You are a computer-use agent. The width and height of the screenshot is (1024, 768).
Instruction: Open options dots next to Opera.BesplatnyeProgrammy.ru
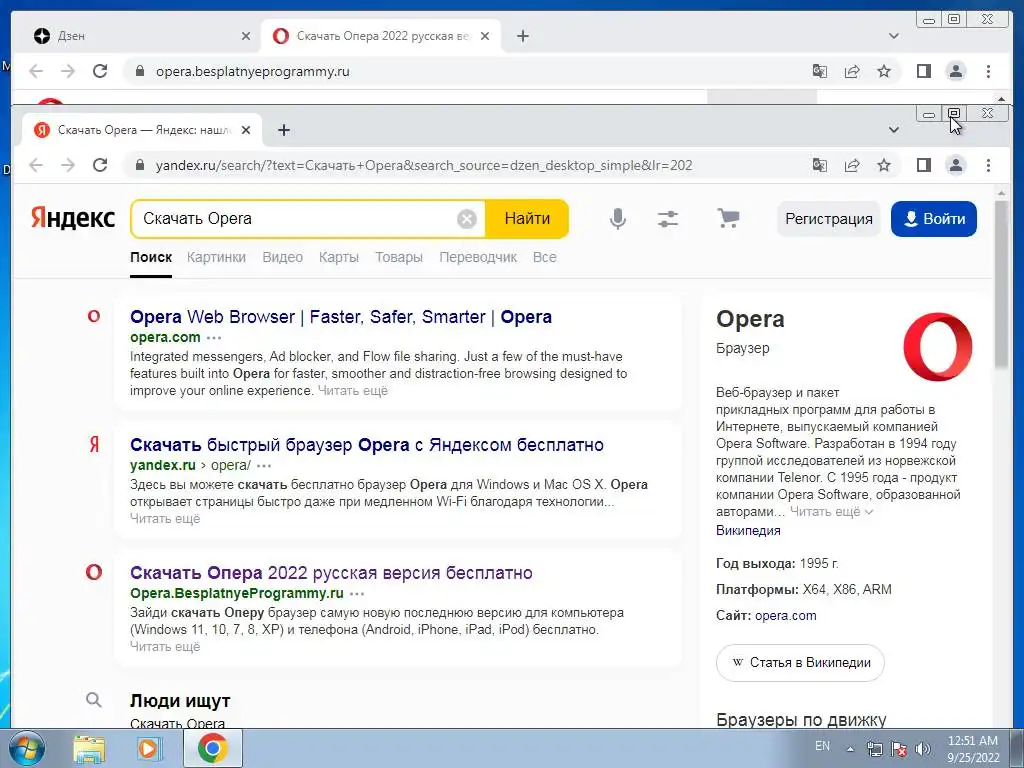pyautogui.click(x=357, y=594)
